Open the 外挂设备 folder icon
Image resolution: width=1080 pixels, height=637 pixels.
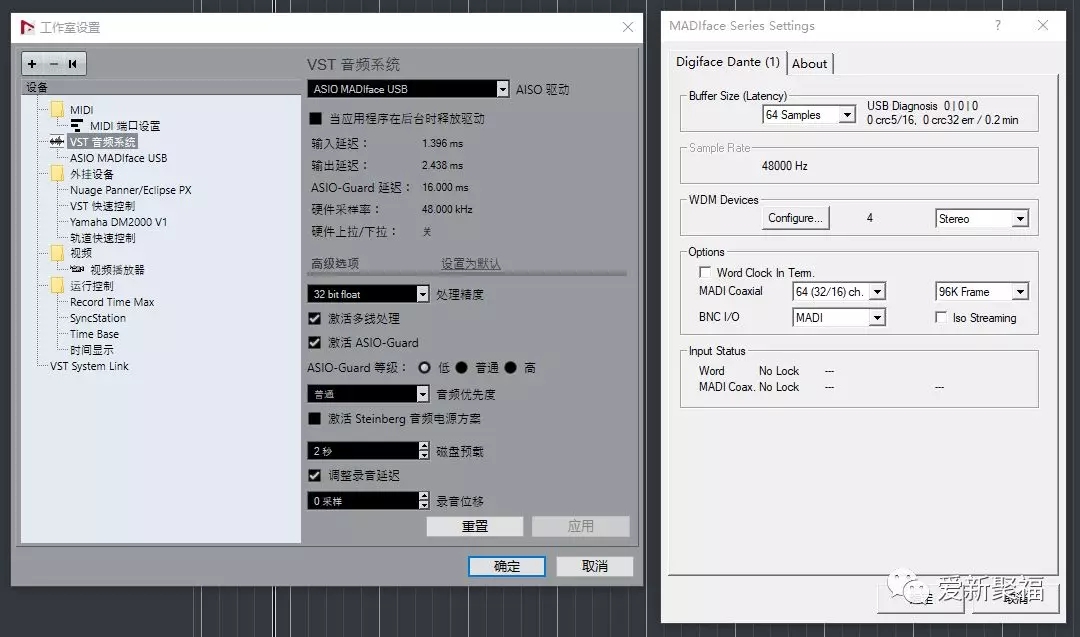tap(57, 174)
